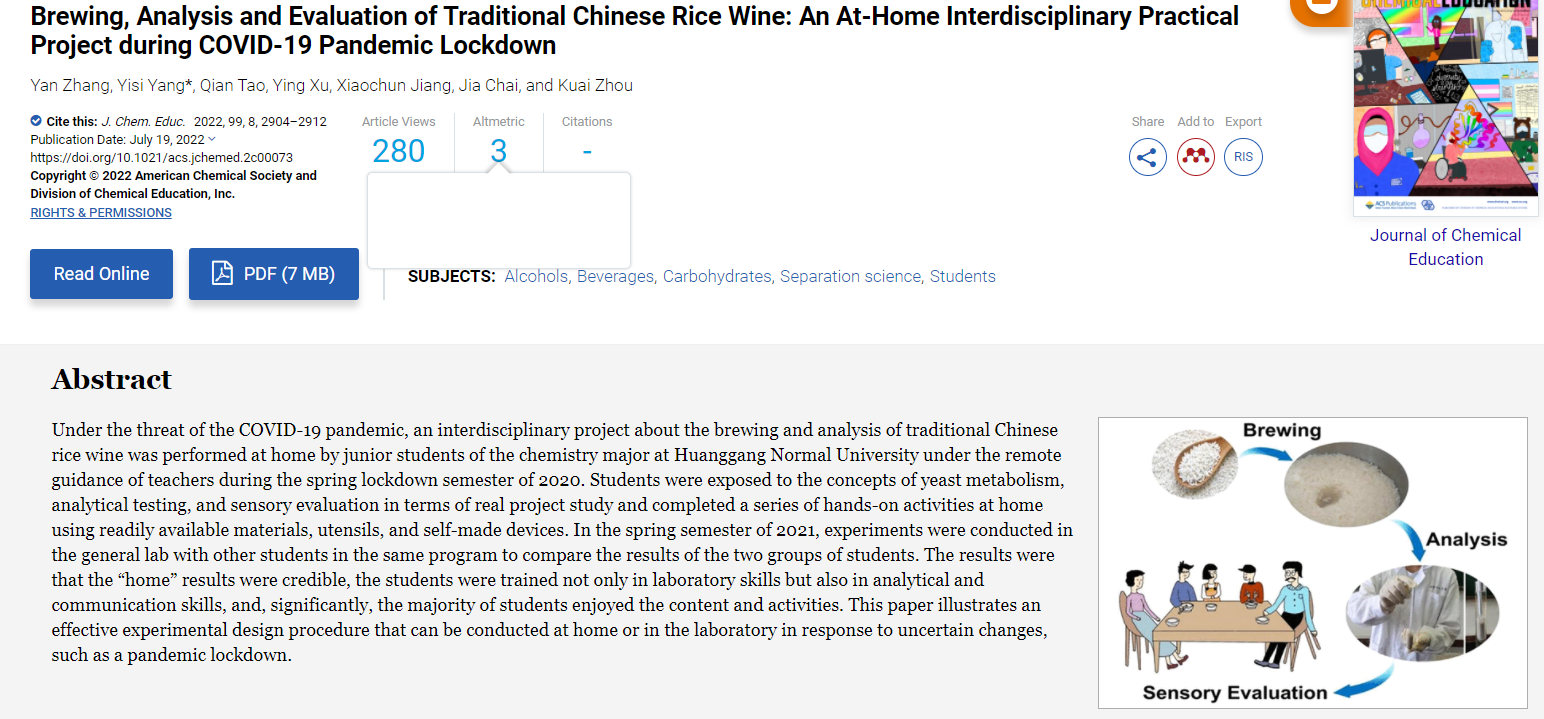Open the graphical abstract image

click(1312, 562)
